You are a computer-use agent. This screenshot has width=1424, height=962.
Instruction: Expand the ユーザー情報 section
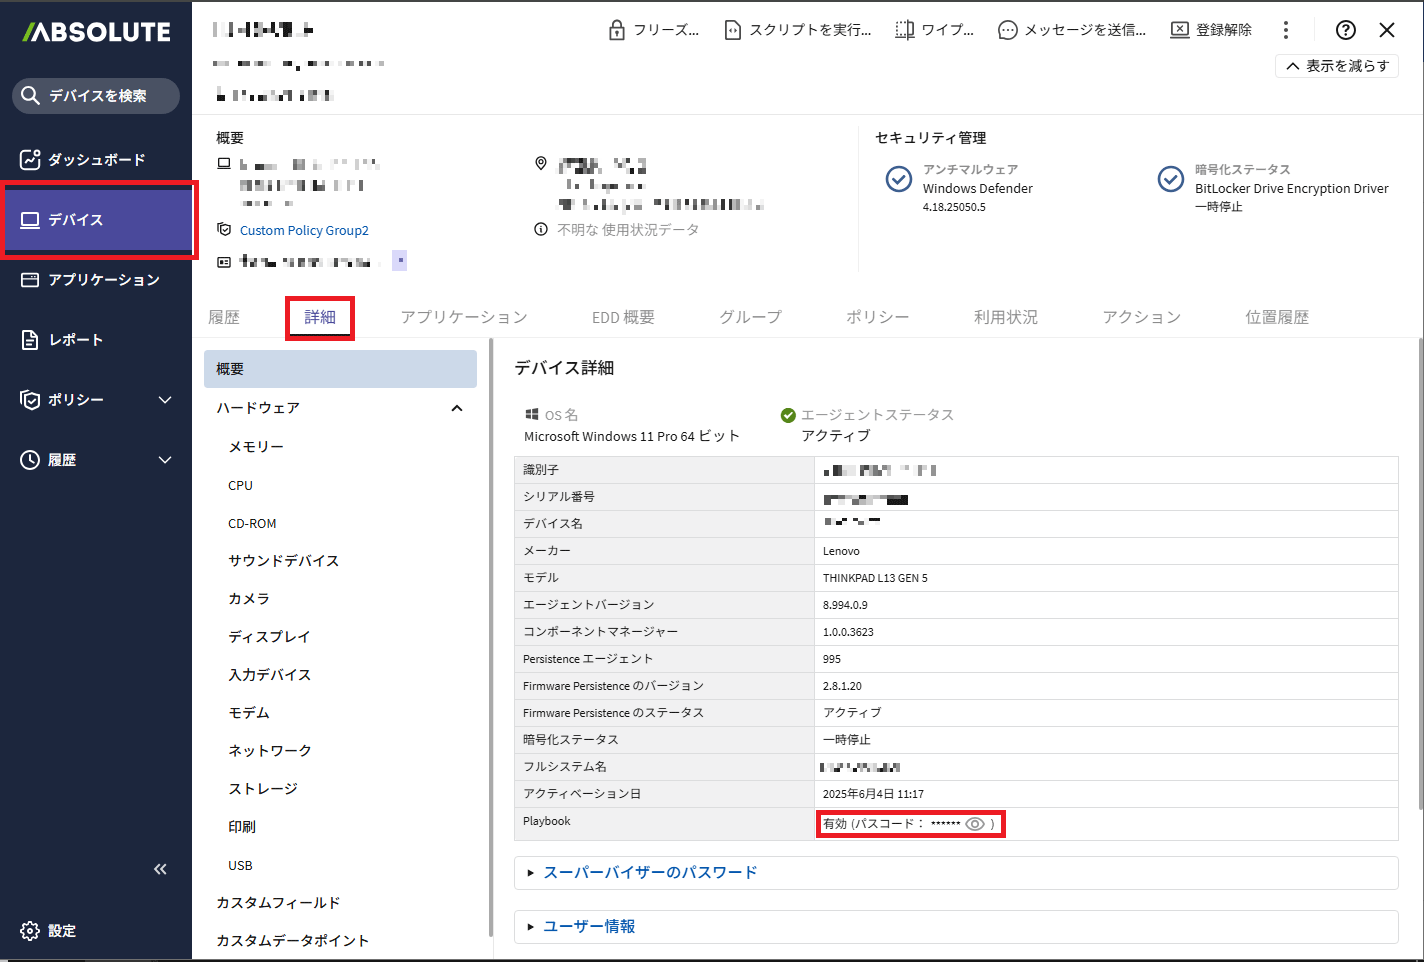coord(589,927)
